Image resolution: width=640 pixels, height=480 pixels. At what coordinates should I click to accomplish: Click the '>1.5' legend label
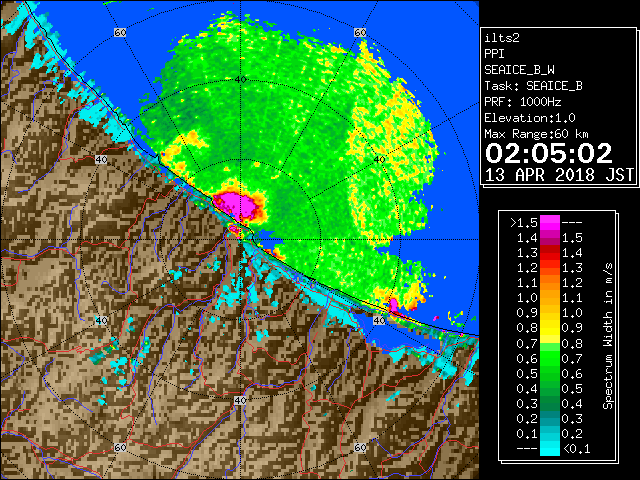523,223
